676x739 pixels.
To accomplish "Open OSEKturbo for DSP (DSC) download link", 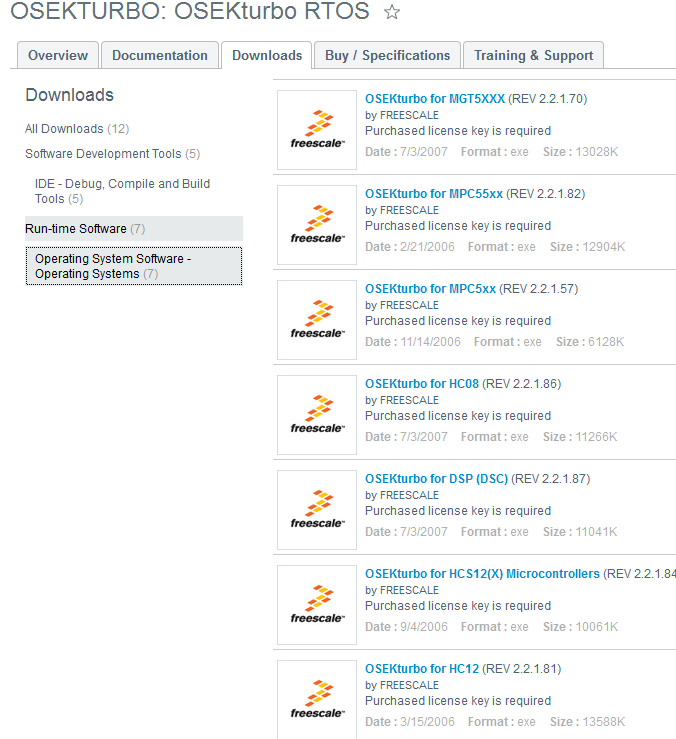I will coord(437,478).
